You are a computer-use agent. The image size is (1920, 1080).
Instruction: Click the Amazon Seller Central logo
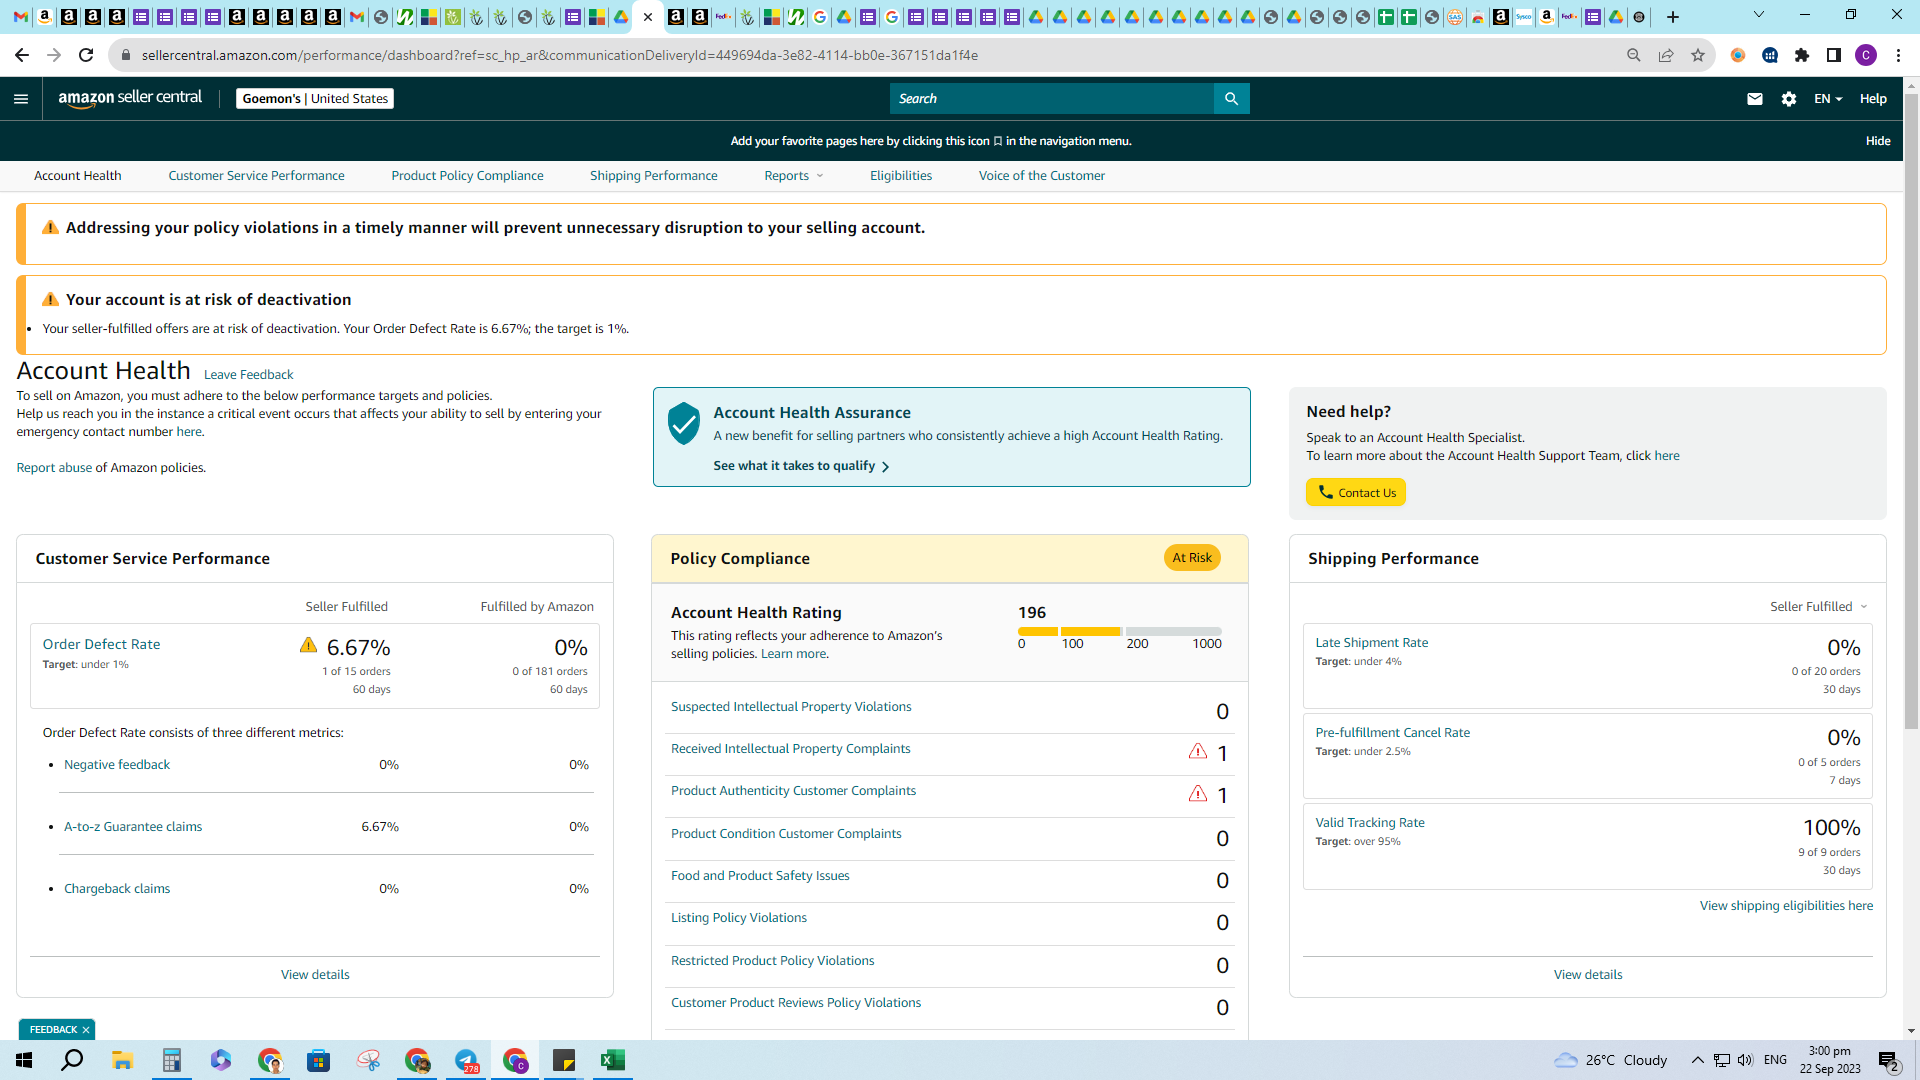tap(130, 98)
